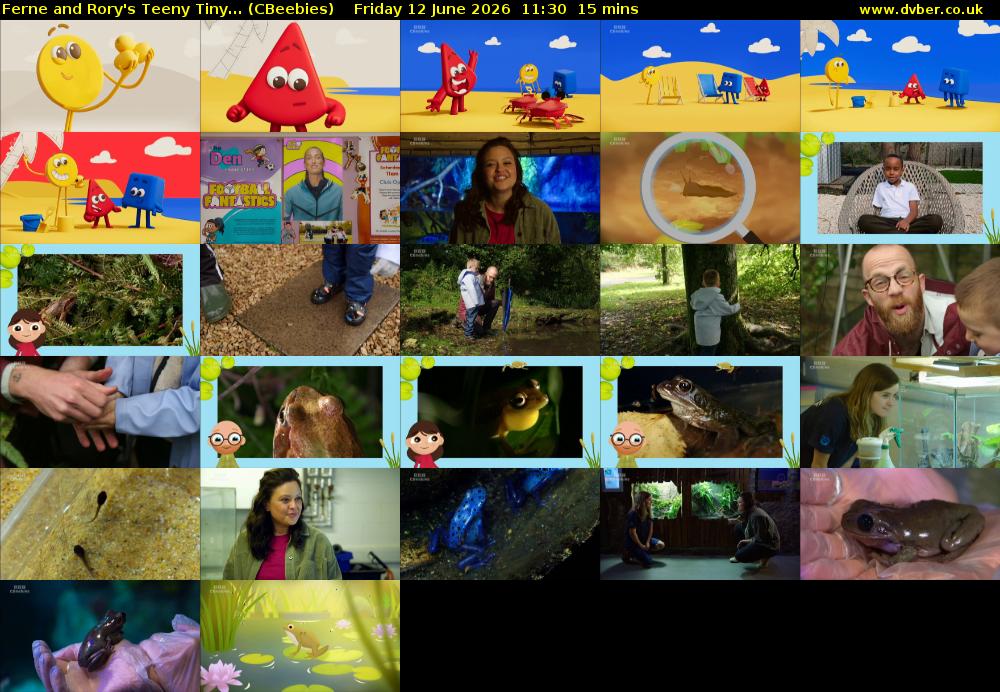Open the bearded man with glasses thumbnail
1000x692 pixels.
coord(900,300)
